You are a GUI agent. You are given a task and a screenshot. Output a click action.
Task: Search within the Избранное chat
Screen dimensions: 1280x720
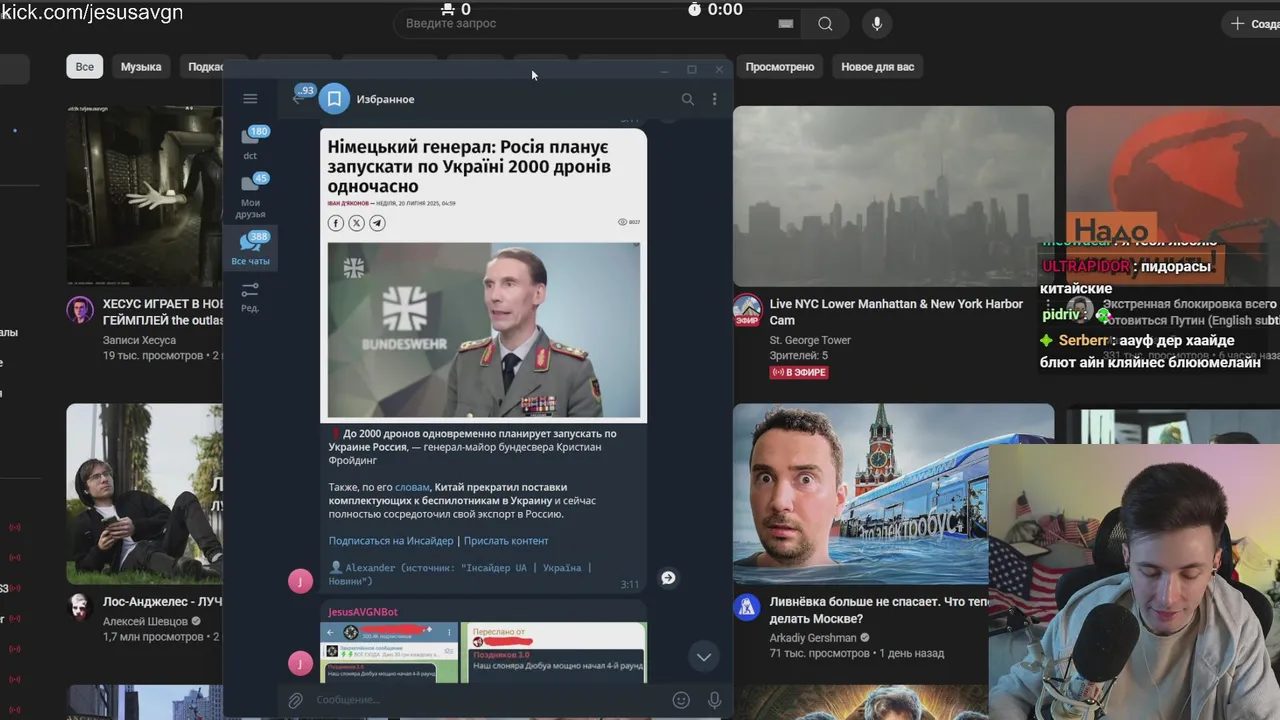pyautogui.click(x=688, y=99)
